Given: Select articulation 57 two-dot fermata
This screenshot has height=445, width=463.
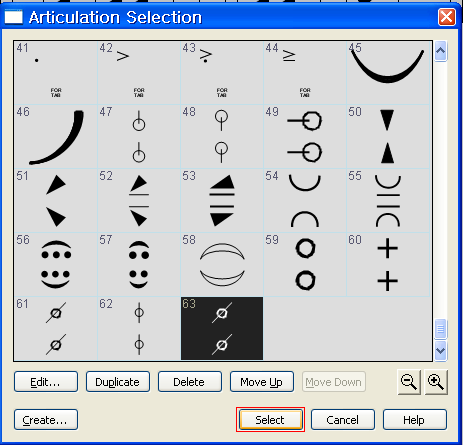Looking at the screenshot, I should tap(139, 264).
